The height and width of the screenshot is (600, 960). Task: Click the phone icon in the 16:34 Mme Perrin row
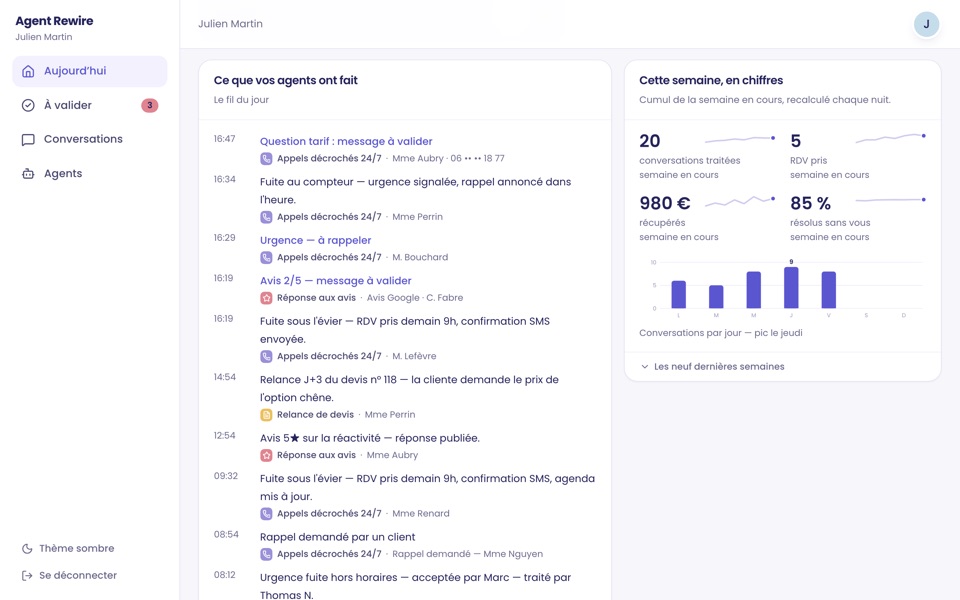266,217
